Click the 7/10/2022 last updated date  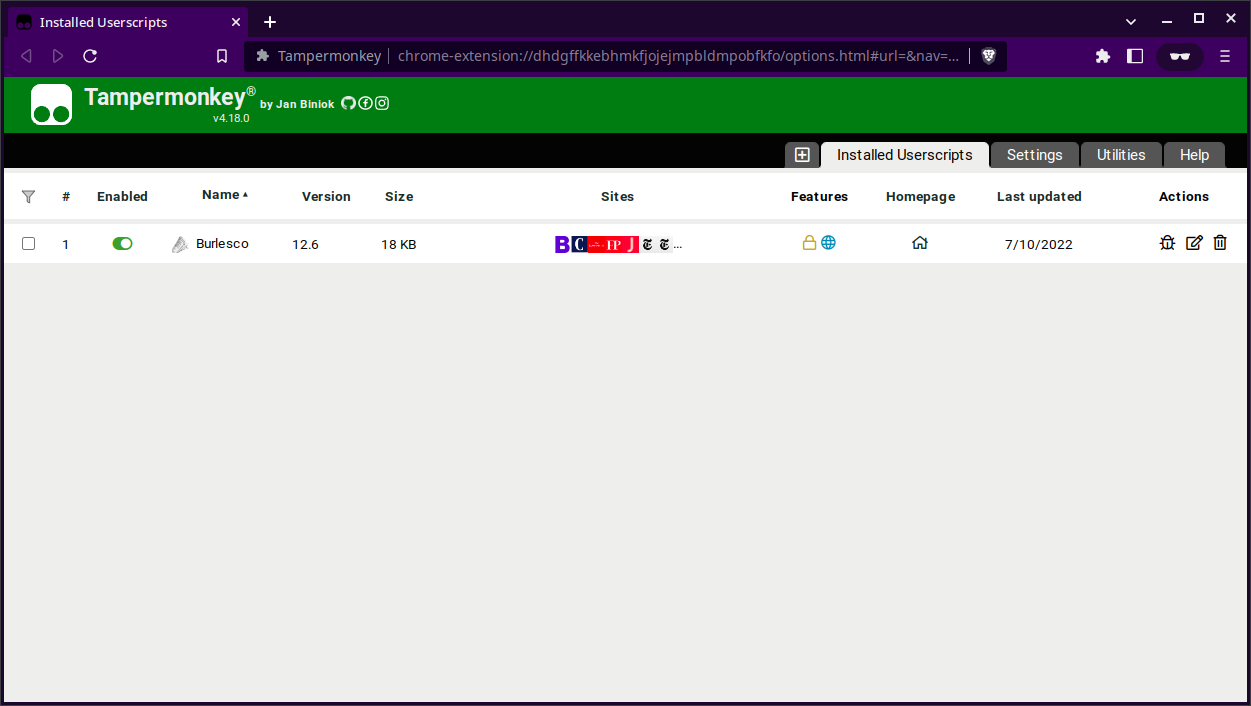pos(1038,244)
